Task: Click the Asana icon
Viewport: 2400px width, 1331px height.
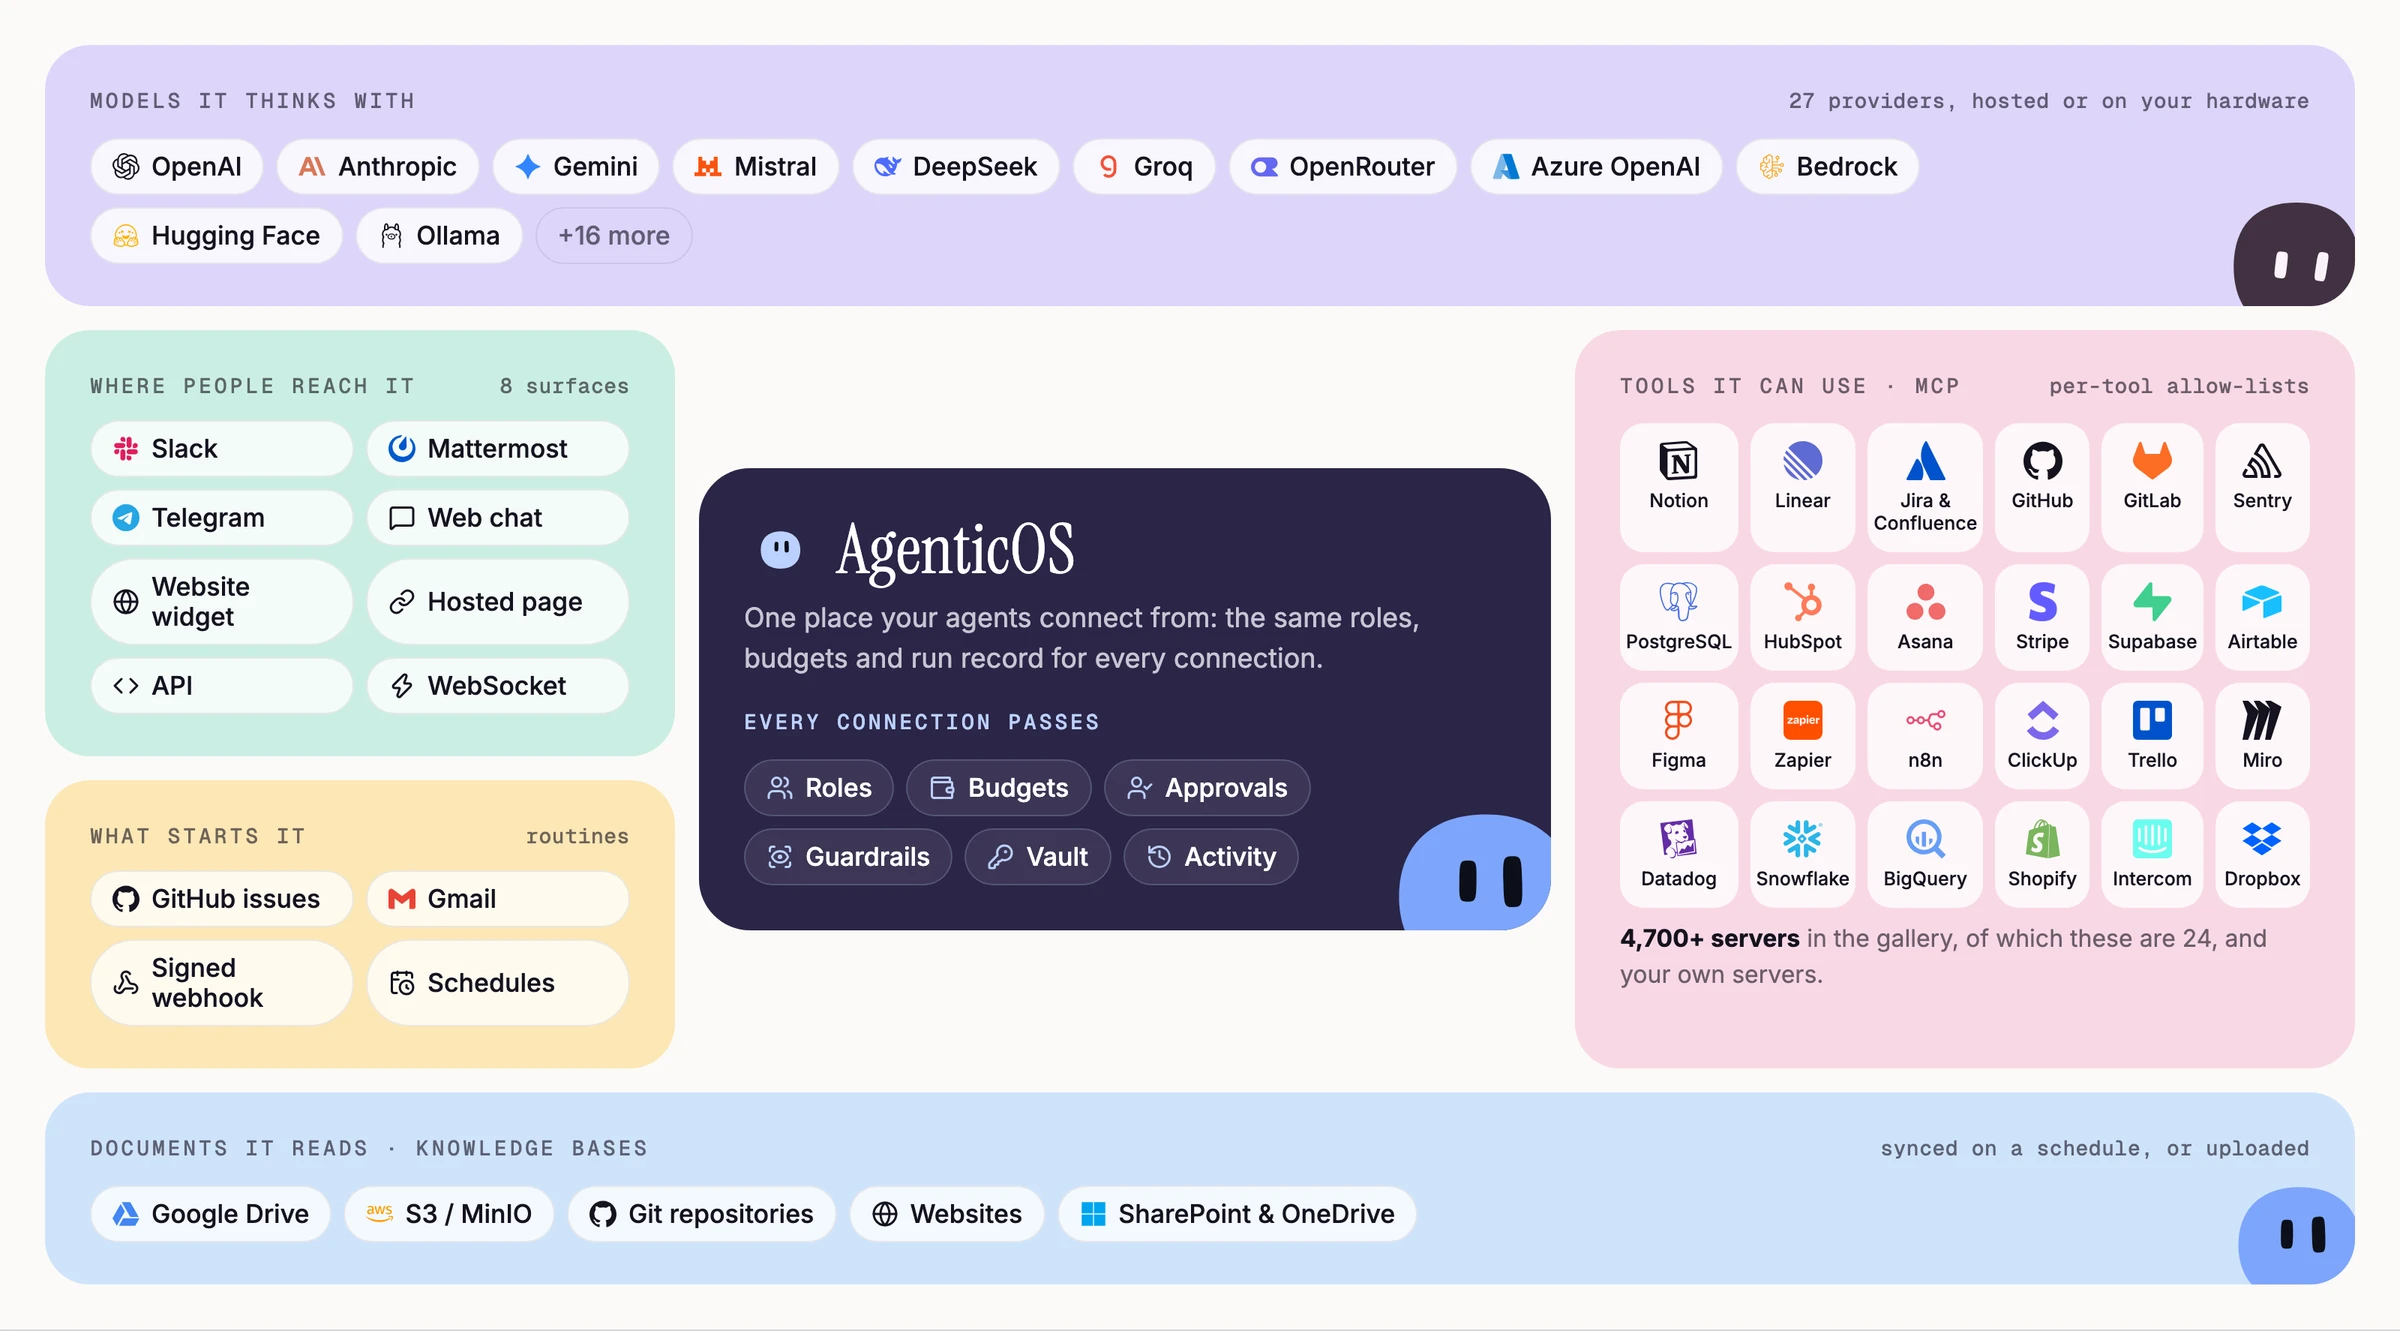Action: click(x=1925, y=602)
